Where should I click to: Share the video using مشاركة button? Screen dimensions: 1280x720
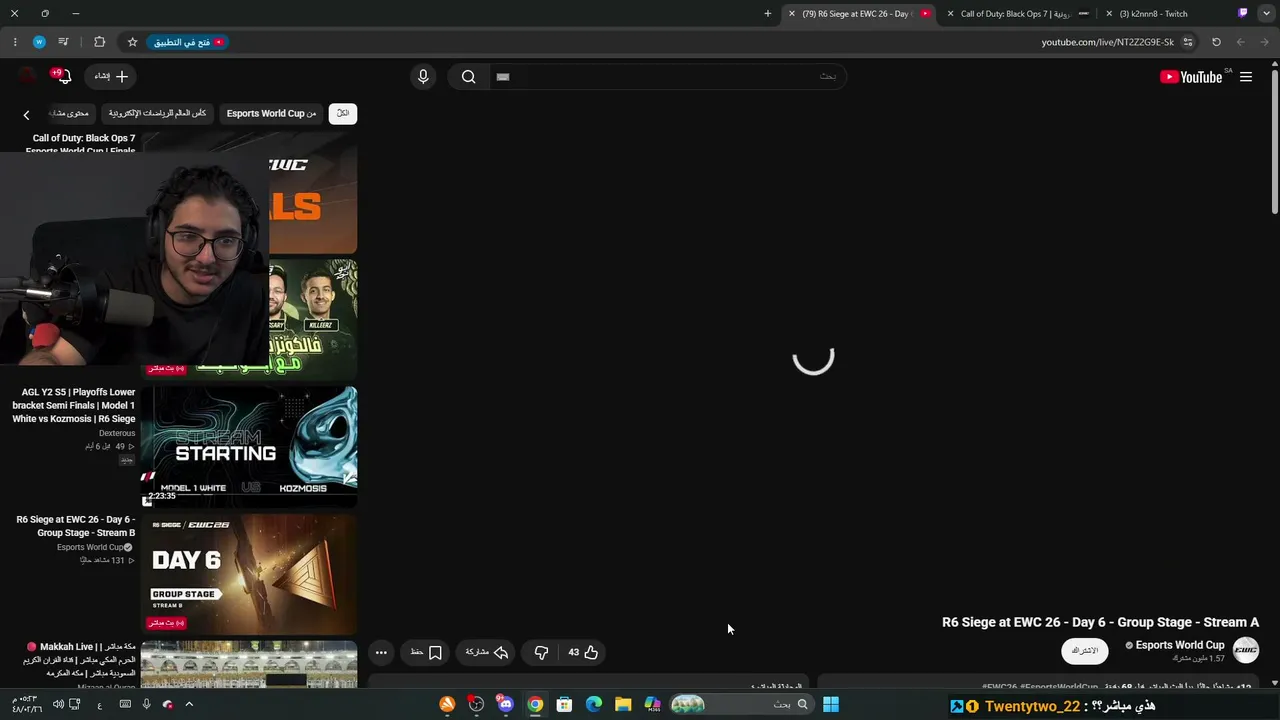487,653
